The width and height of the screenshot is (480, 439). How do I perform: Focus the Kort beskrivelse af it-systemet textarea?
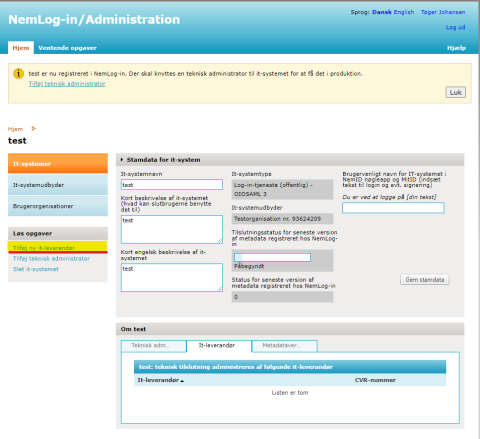click(172, 229)
